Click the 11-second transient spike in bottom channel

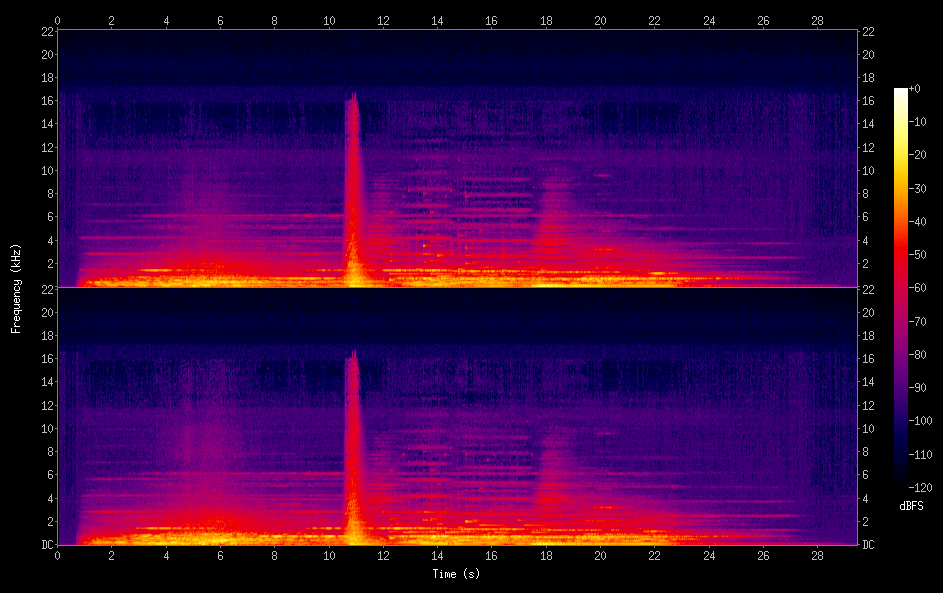coord(352,440)
